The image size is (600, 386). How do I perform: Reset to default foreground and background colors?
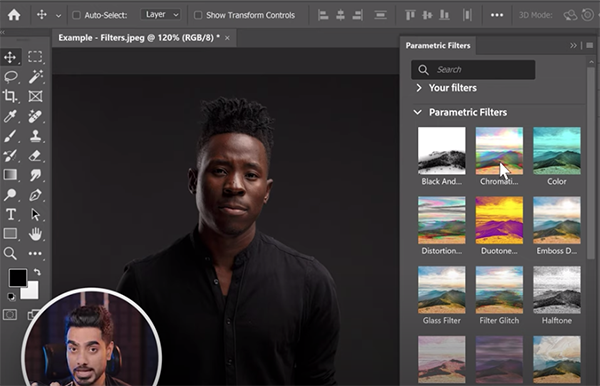pos(11,296)
